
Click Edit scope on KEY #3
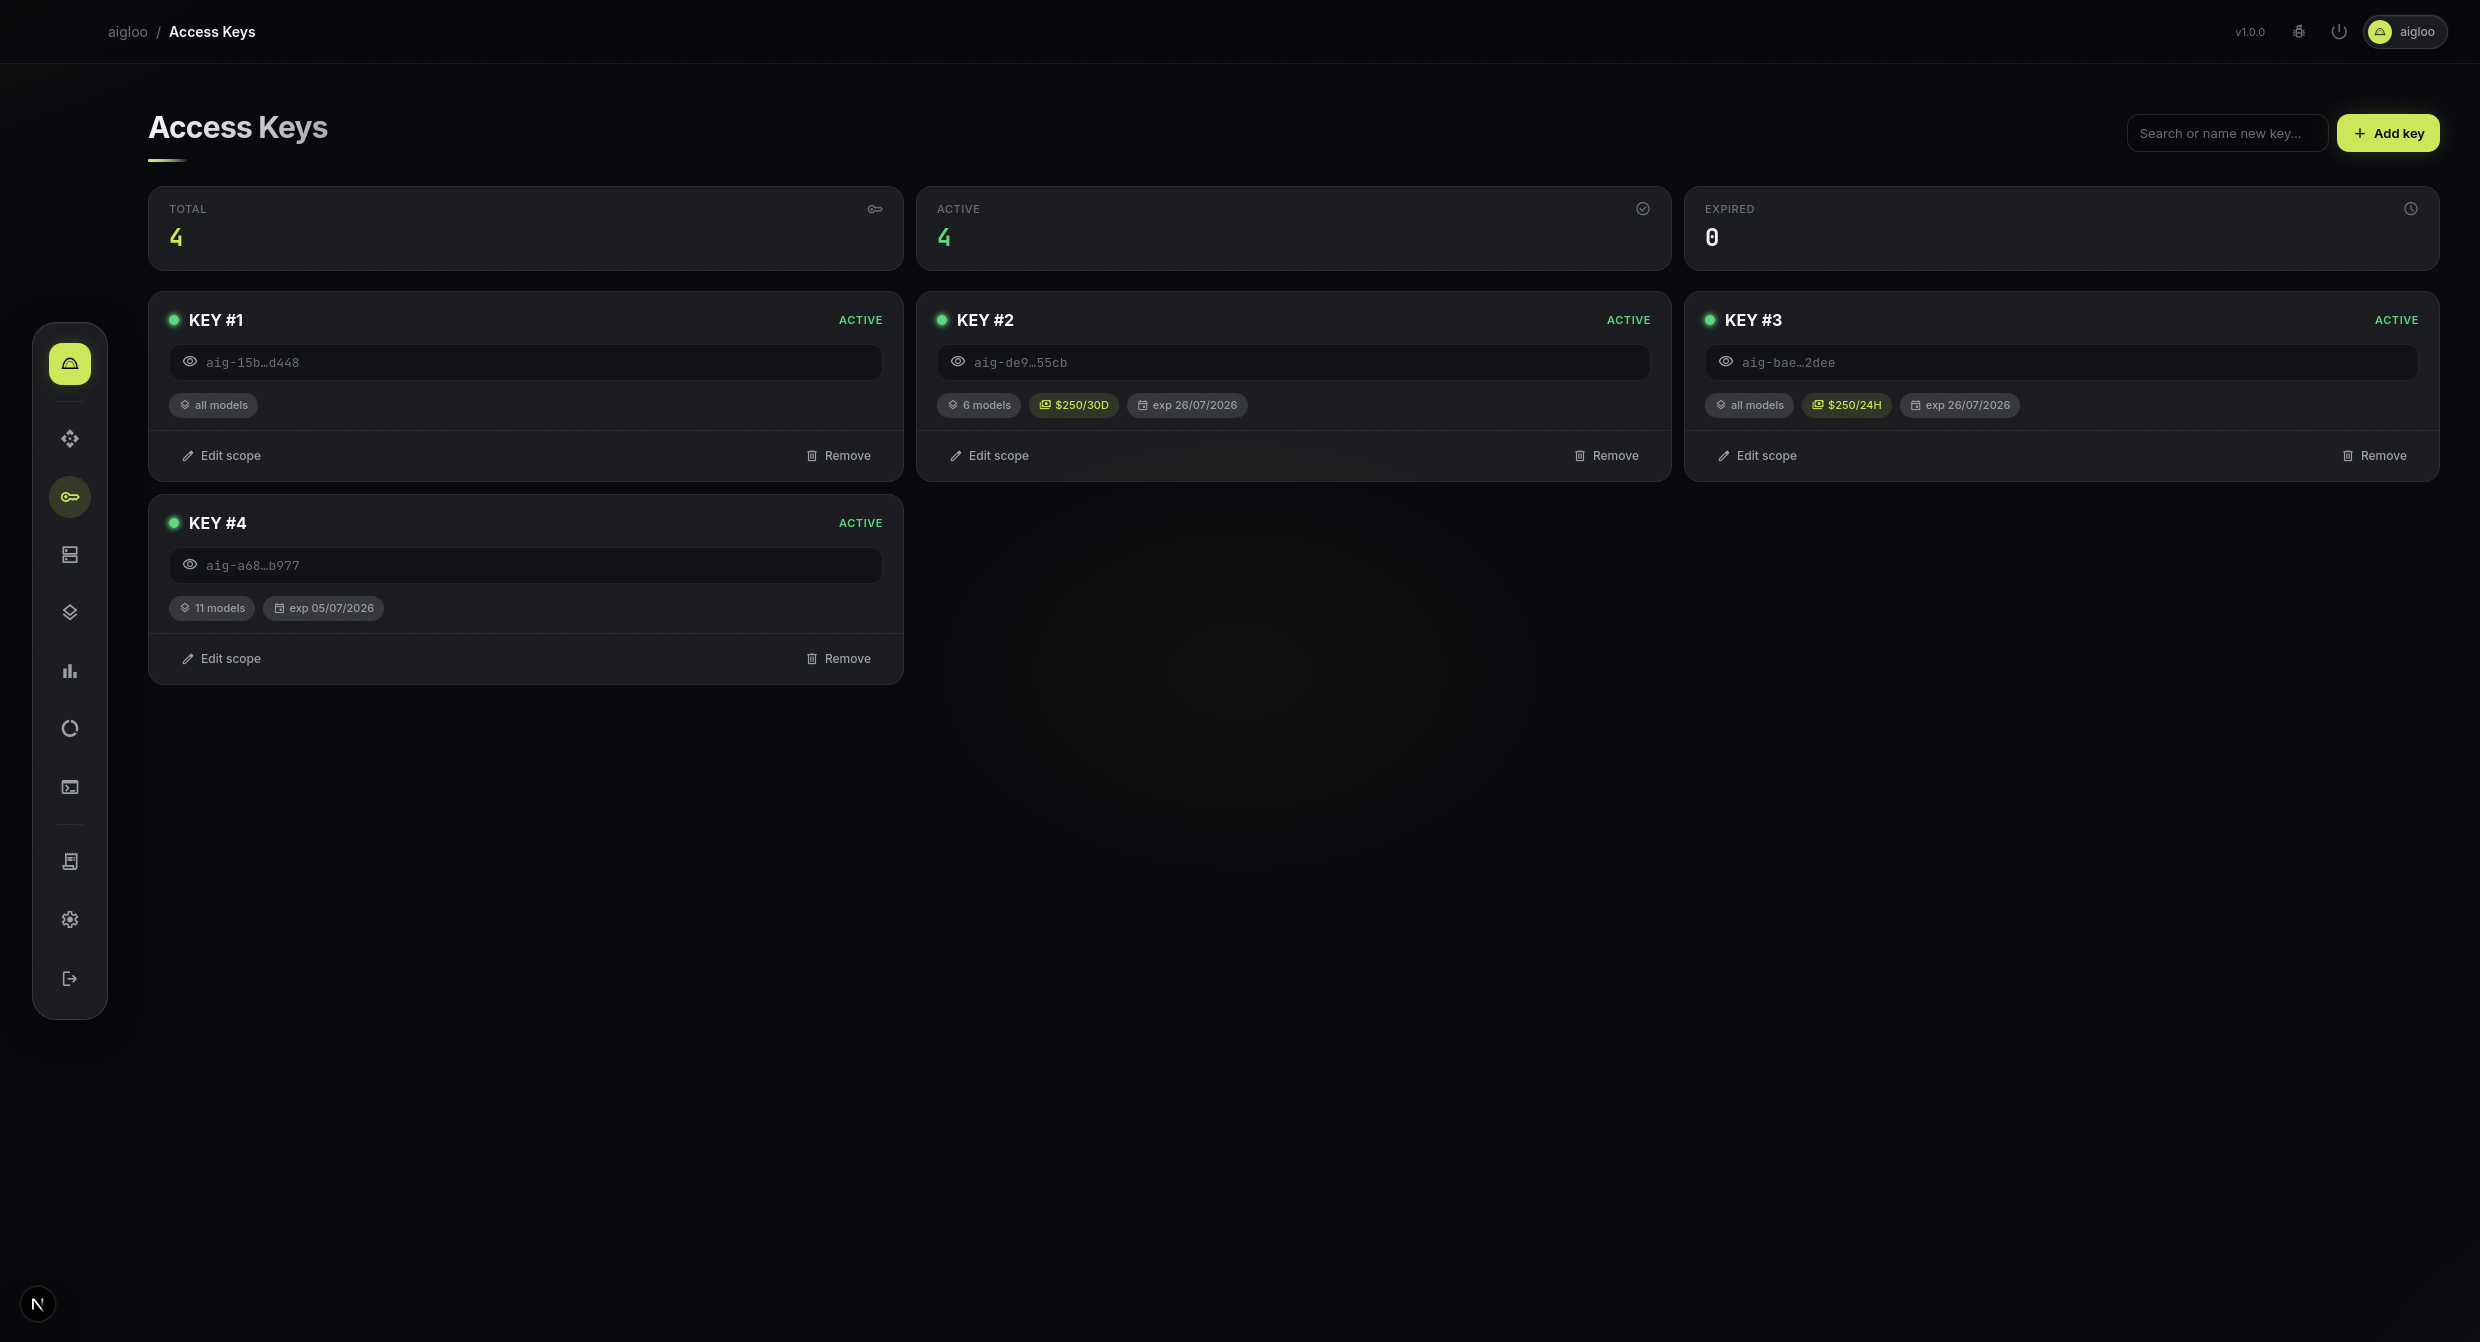[1757, 456]
